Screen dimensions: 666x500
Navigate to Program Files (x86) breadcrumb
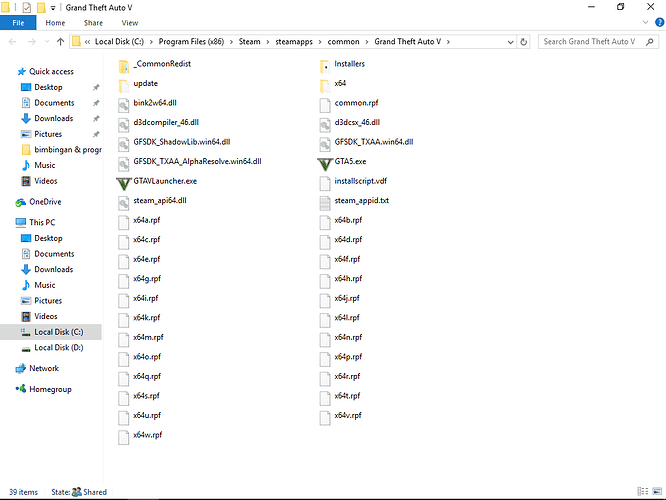191,42
